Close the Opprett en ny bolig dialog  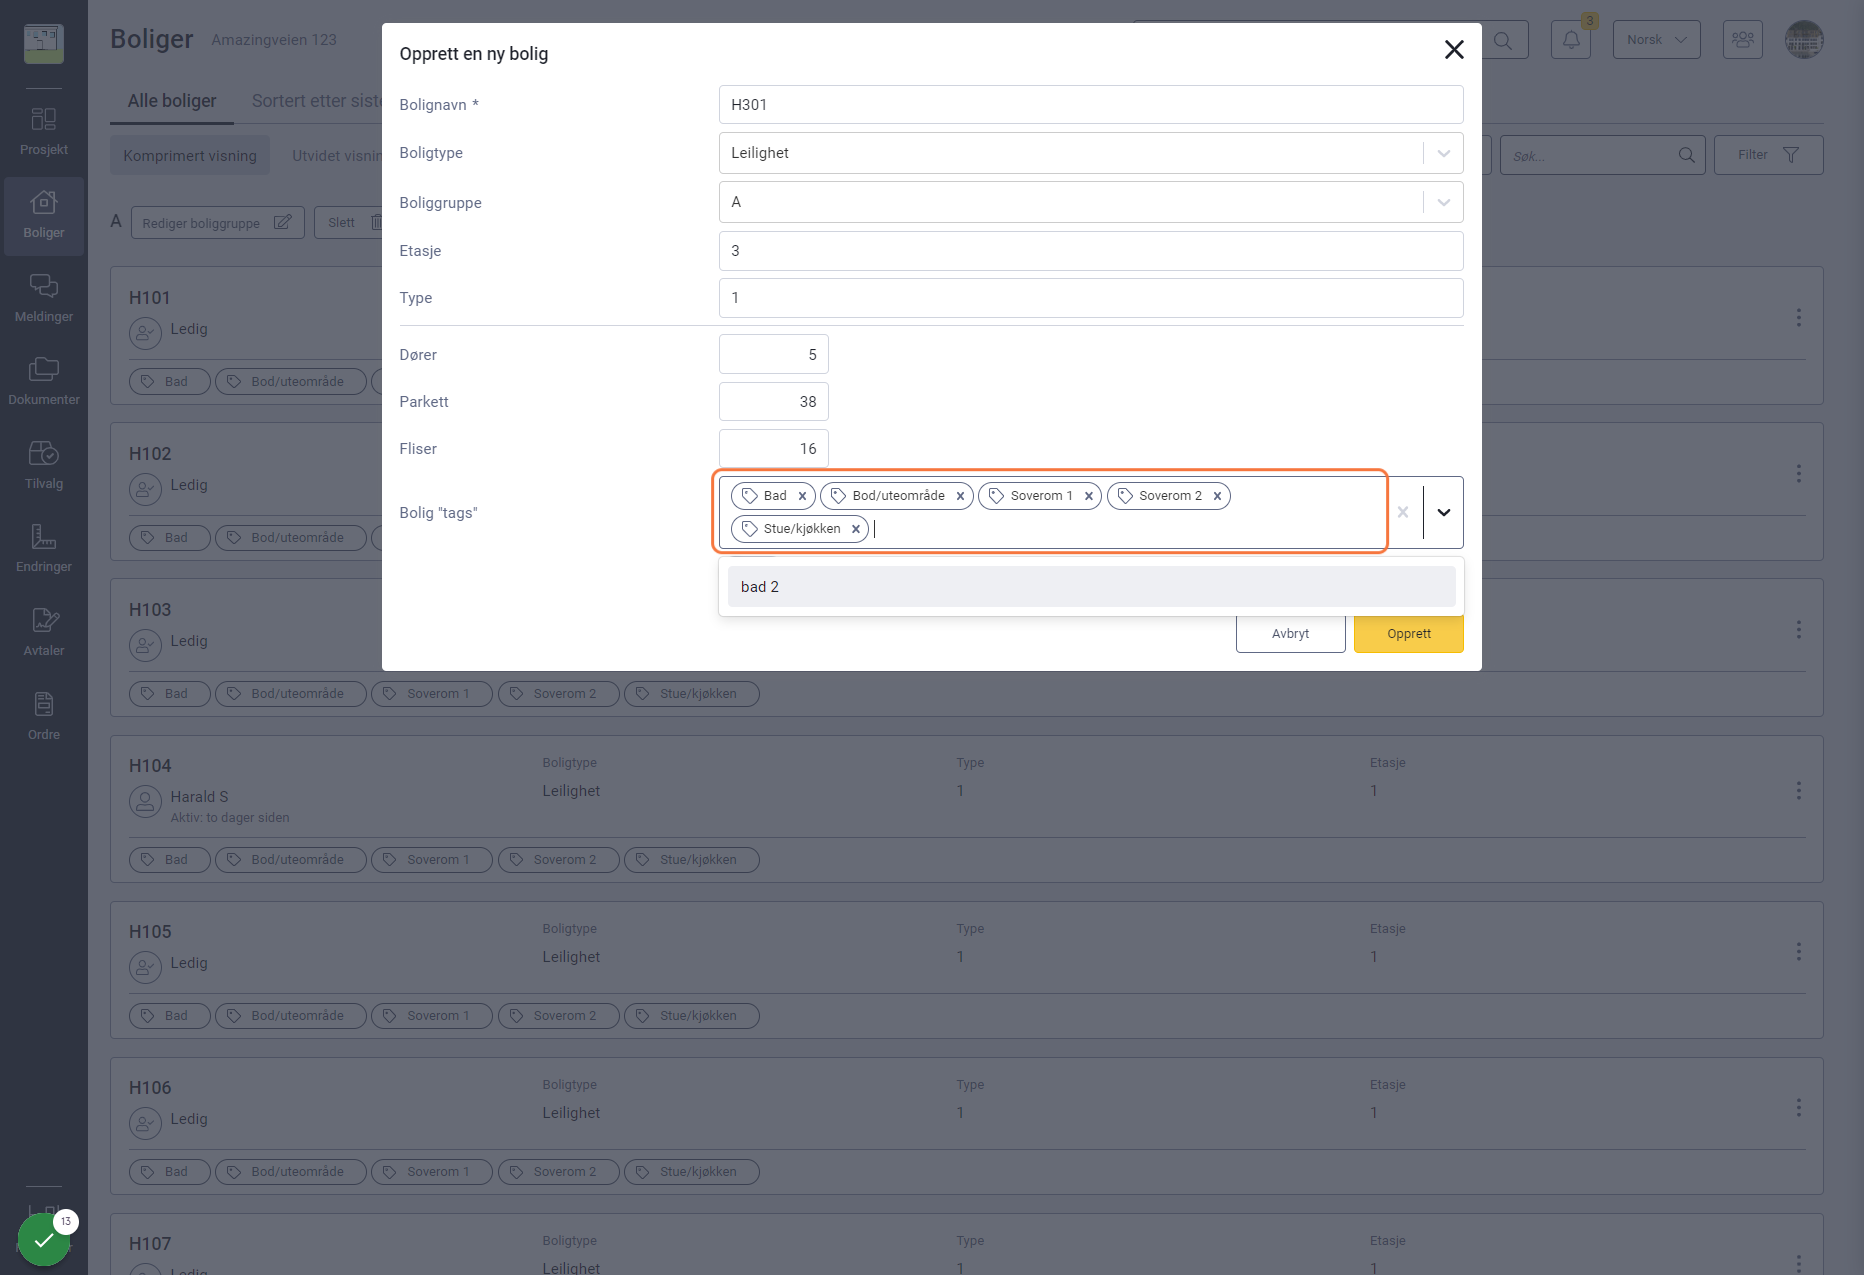click(1454, 50)
